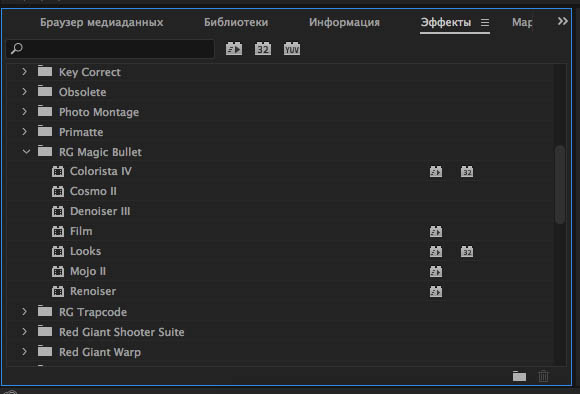Image resolution: width=580 pixels, height=394 pixels.
Task: Click accelerated badge on Film row
Action: (436, 232)
